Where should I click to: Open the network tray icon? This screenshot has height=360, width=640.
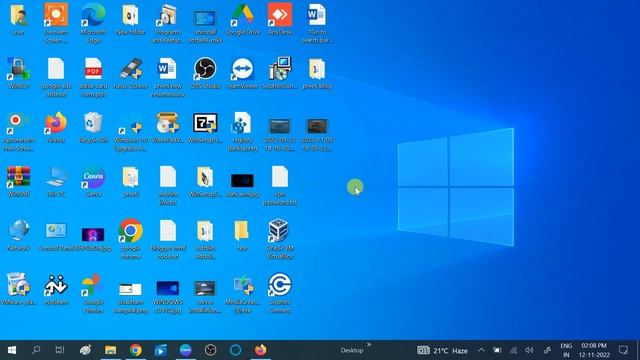[513, 350]
